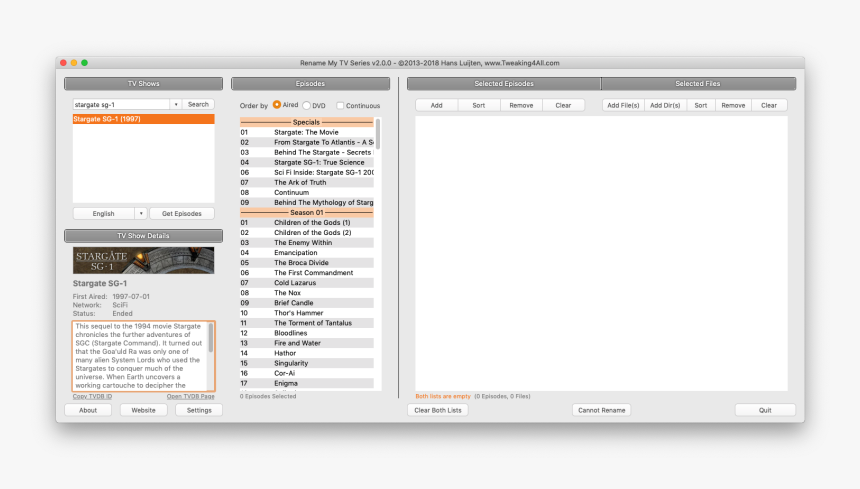Click Clear in Selected Episodes toolbar

point(563,105)
